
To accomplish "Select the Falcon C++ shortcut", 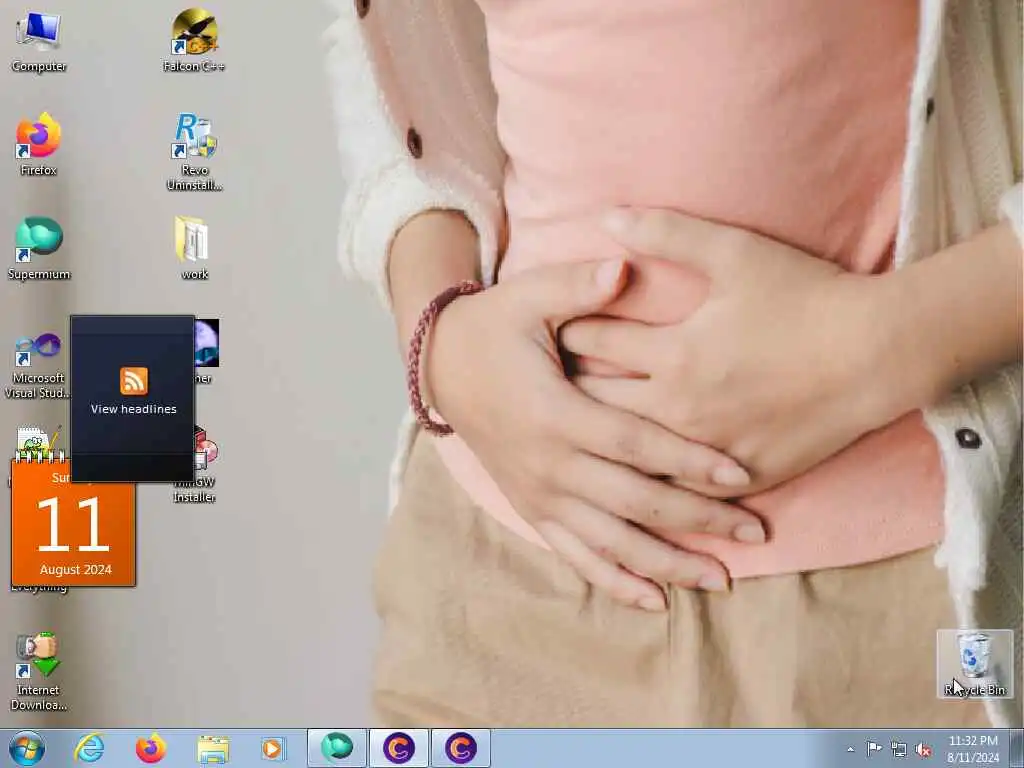I will [x=194, y=40].
